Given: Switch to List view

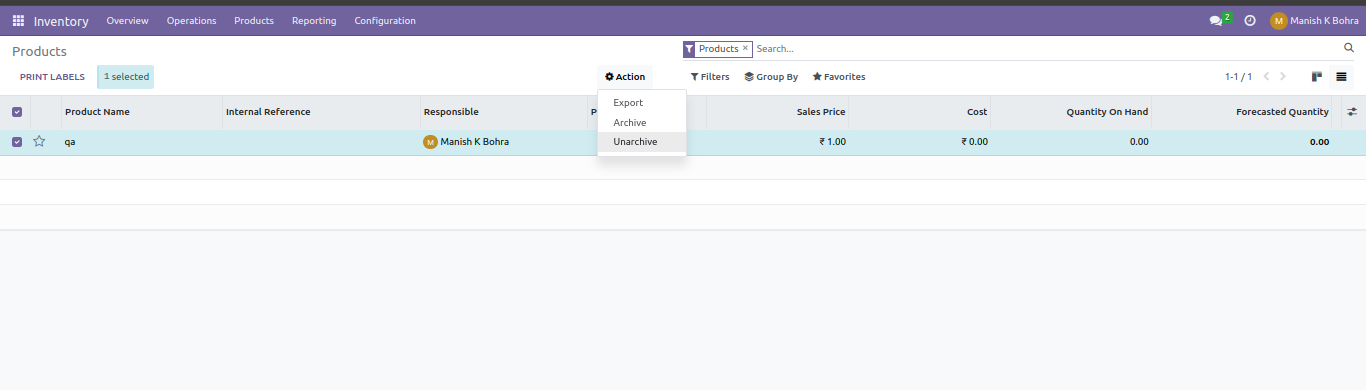Looking at the screenshot, I should (1341, 77).
